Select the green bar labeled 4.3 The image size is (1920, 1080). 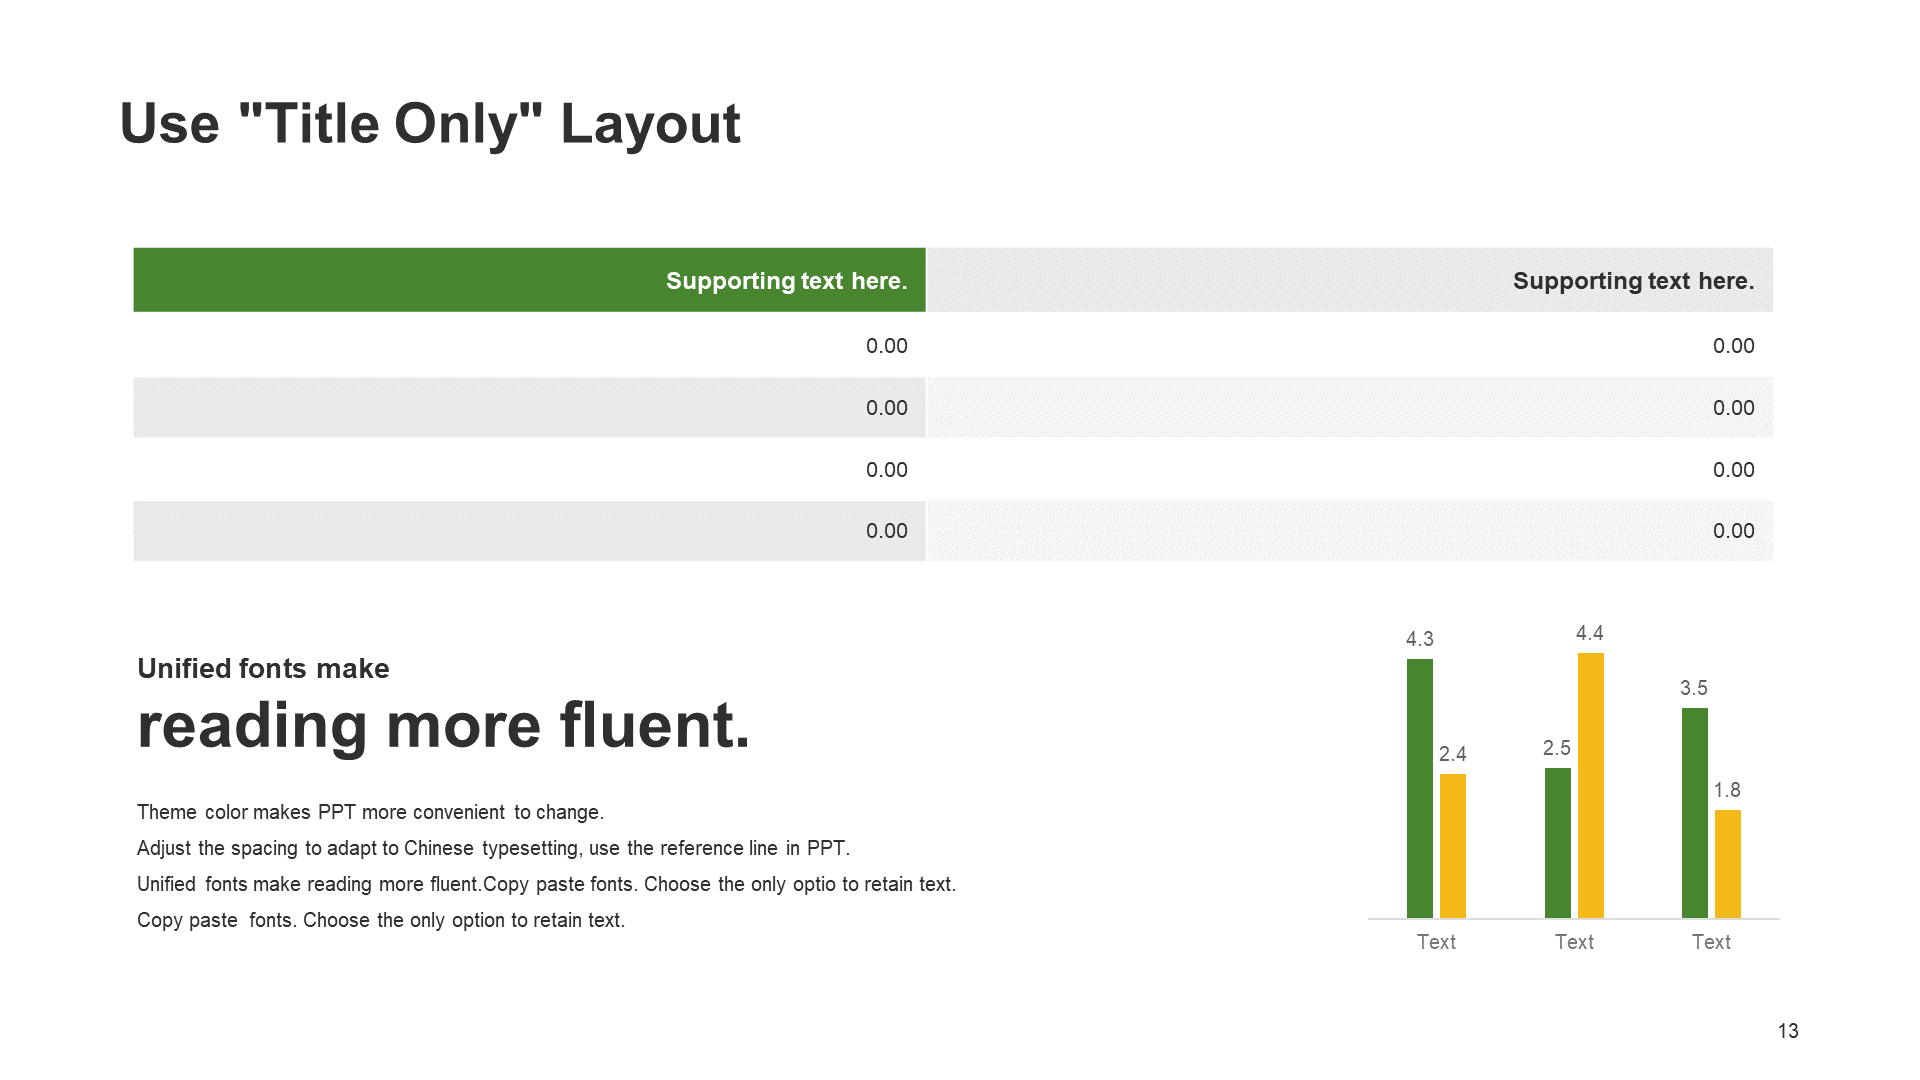tap(1420, 788)
